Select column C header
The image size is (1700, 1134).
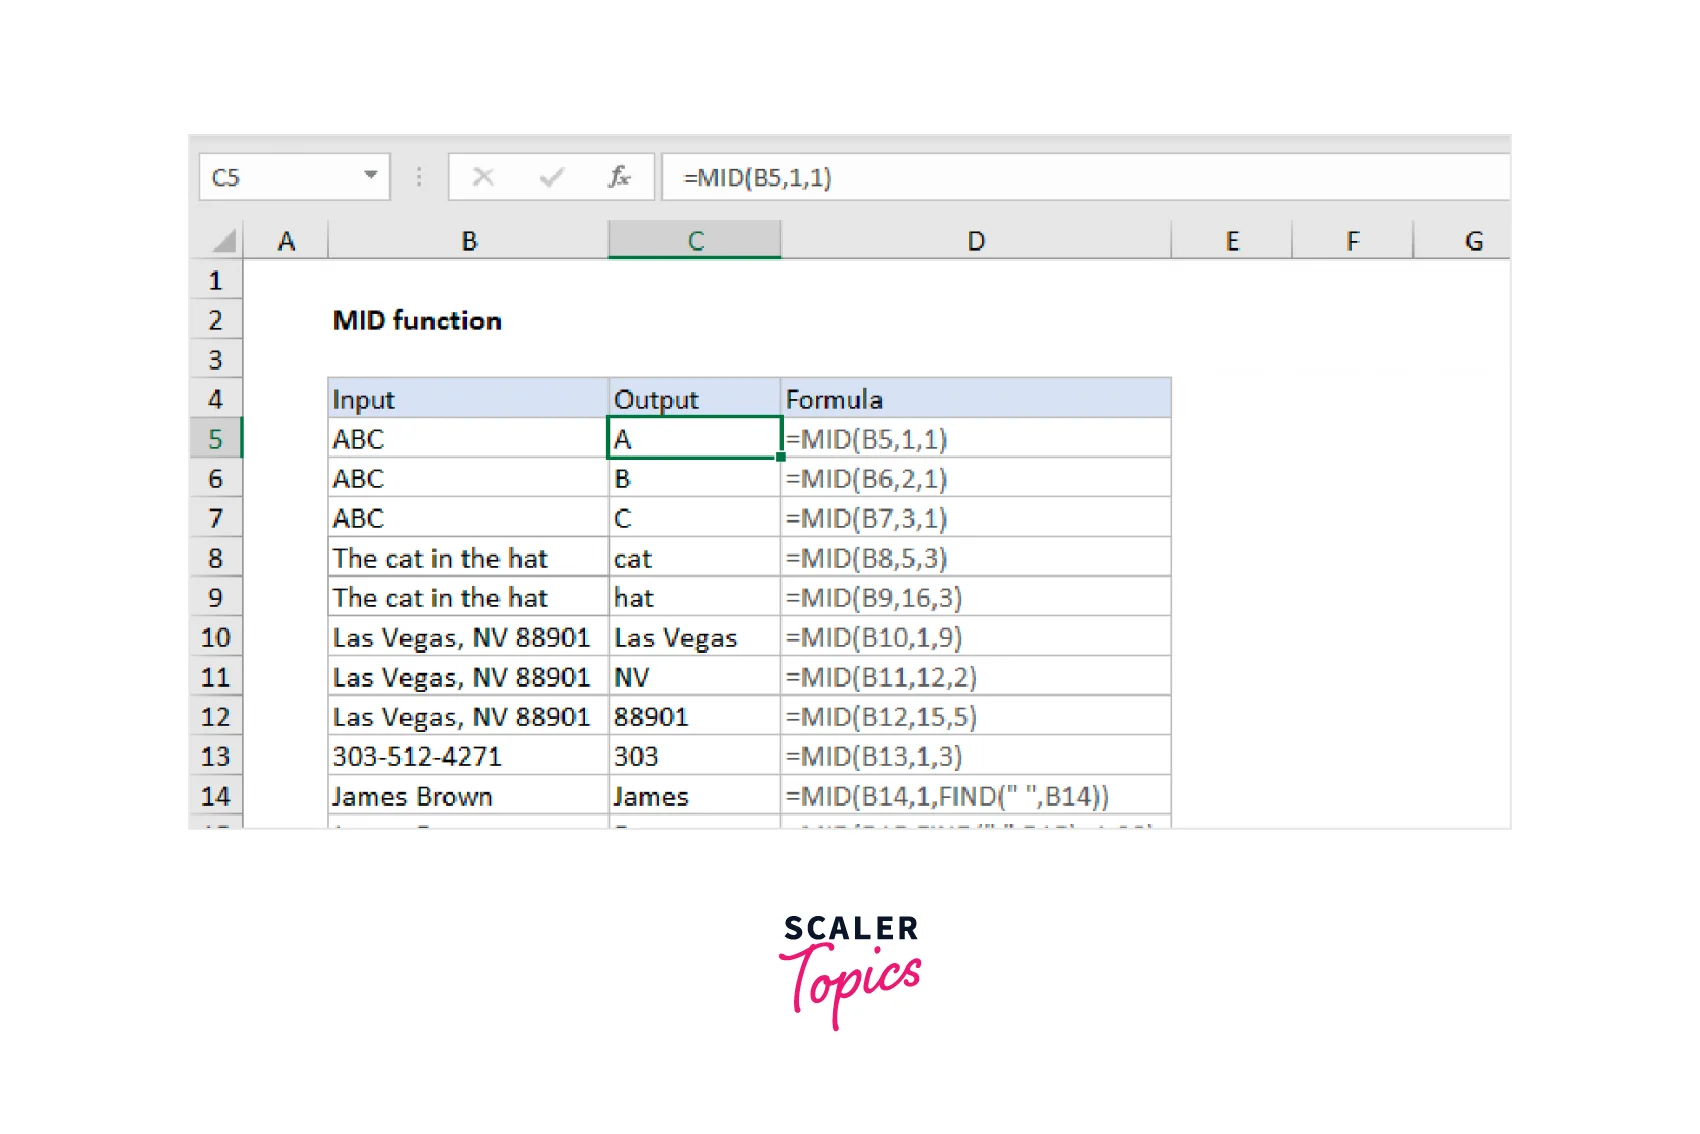[695, 241]
